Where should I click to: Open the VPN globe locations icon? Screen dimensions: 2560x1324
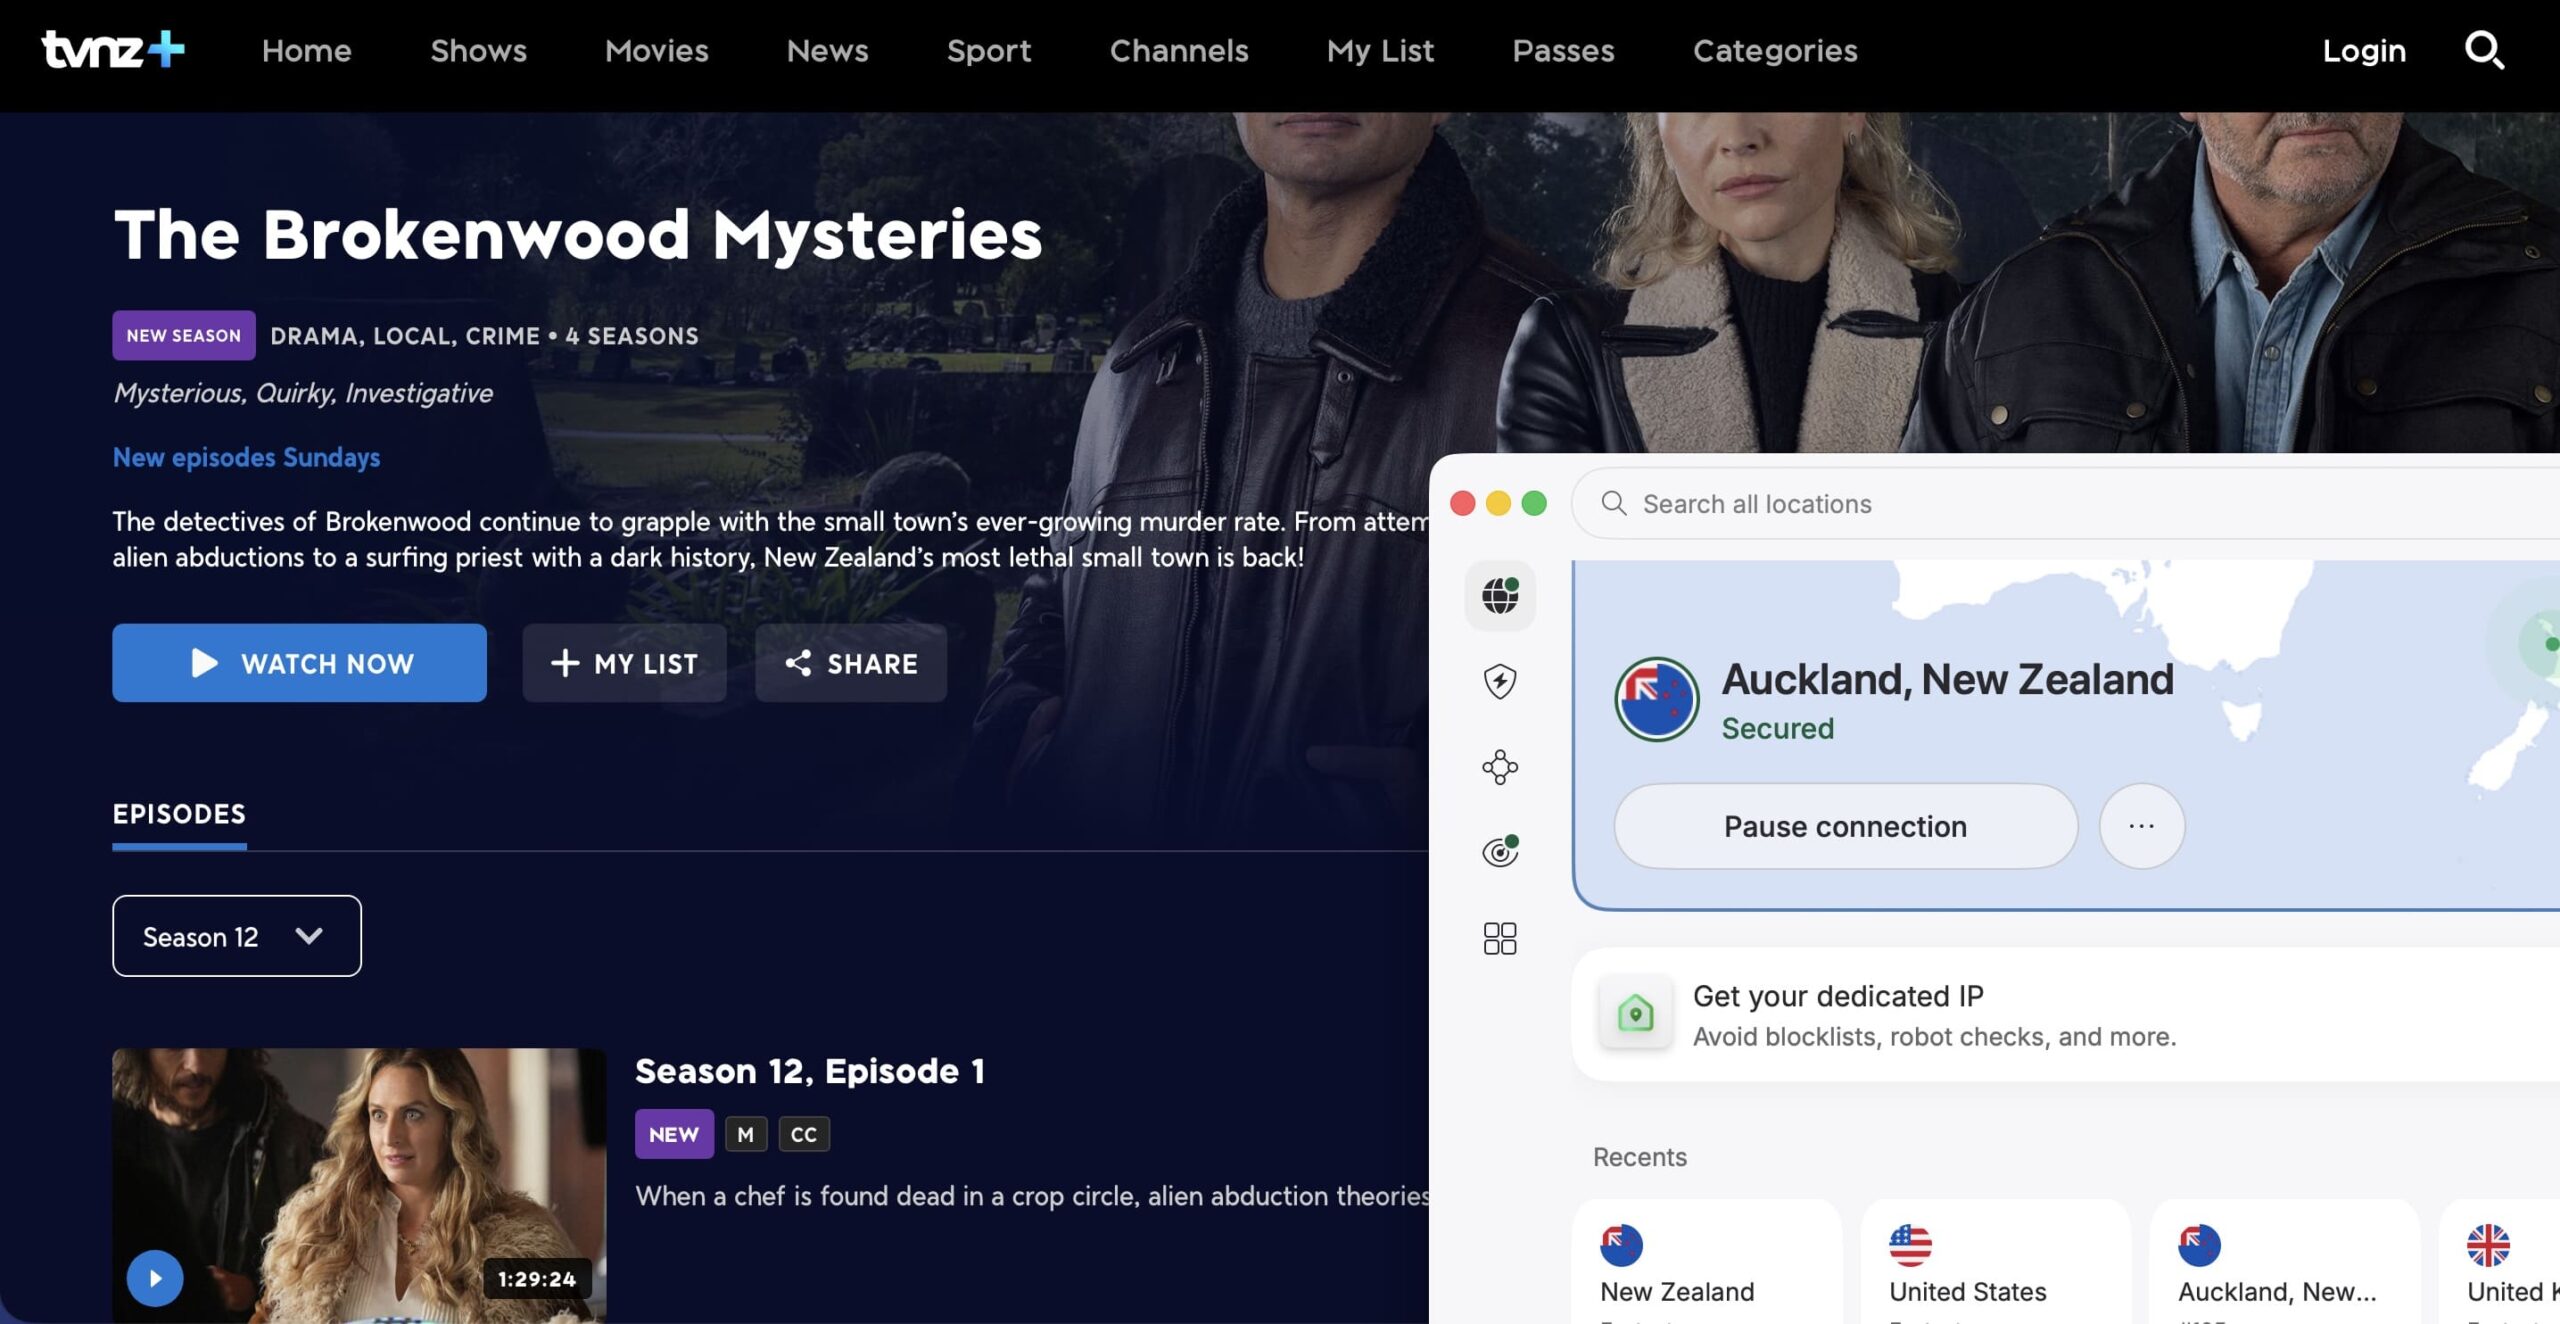(x=1500, y=596)
